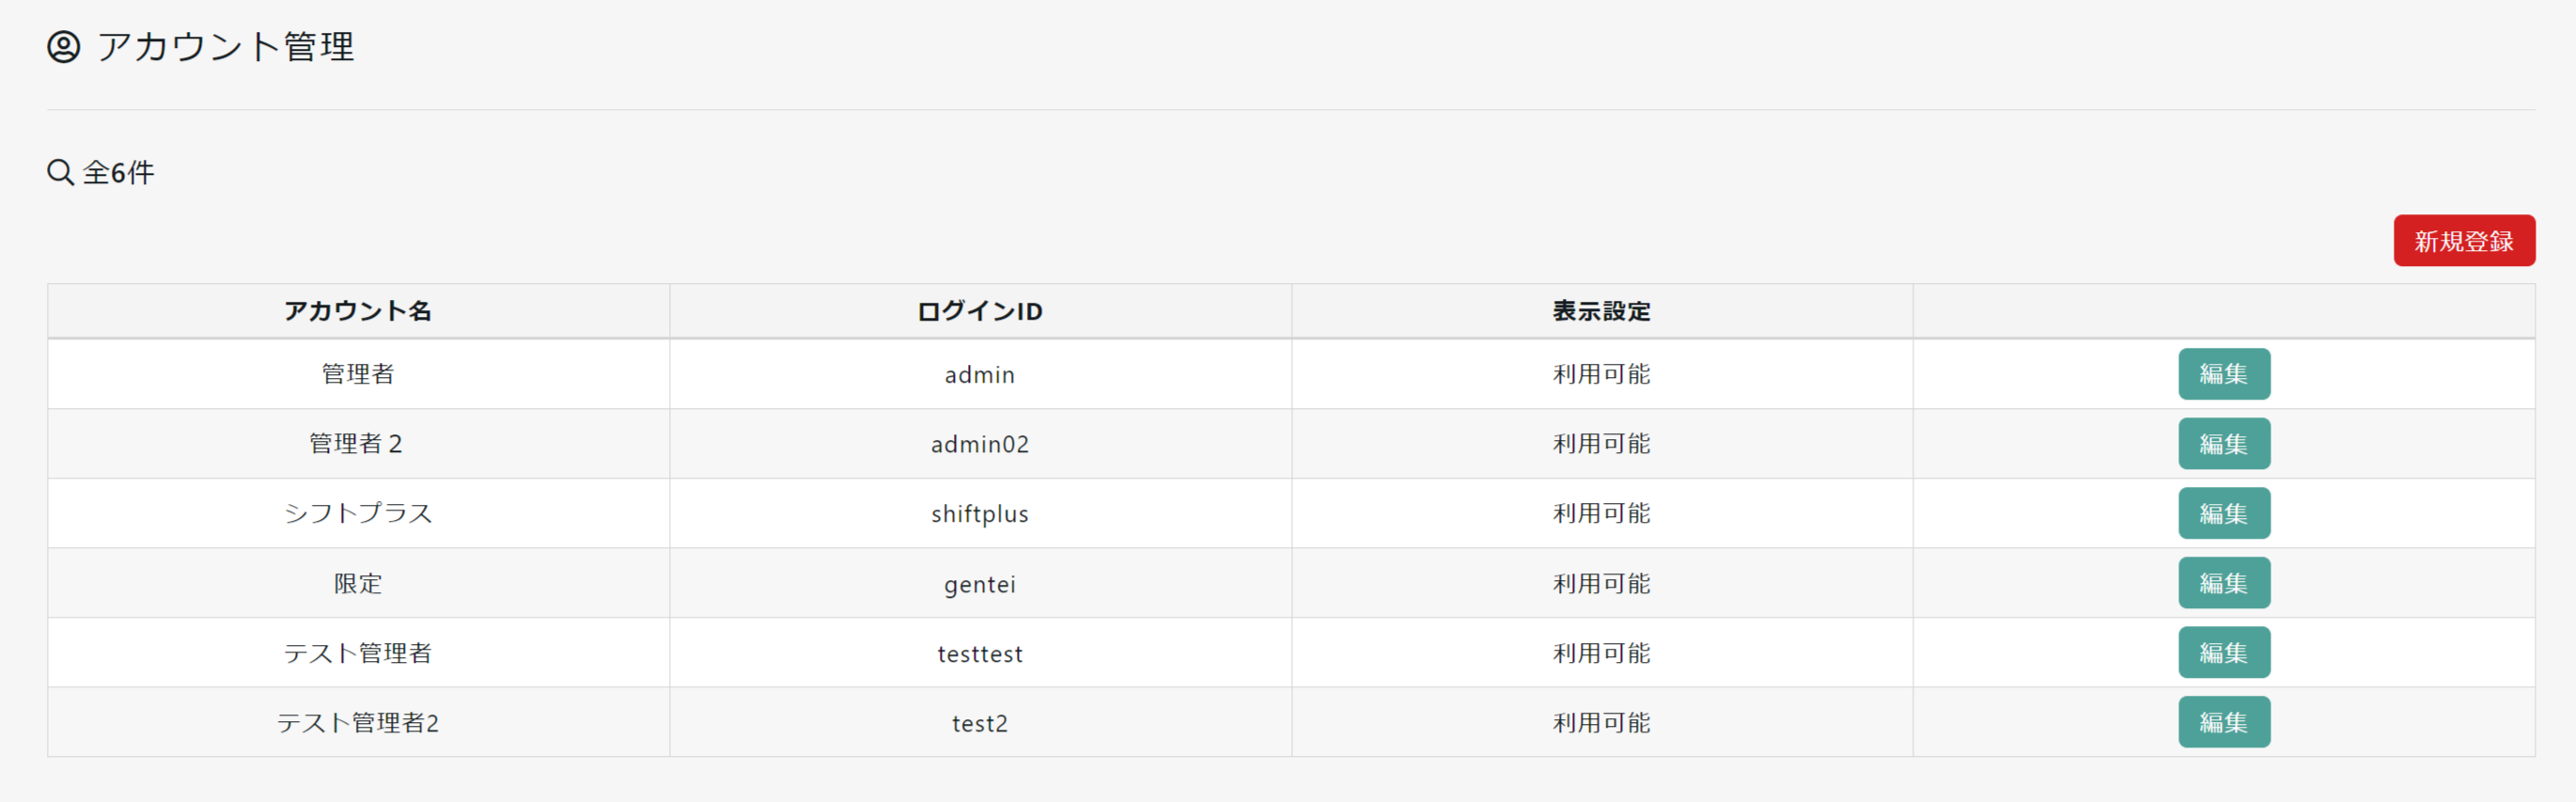The height and width of the screenshot is (802, 2576).
Task: Click 編集 button for admin account
Action: click(2223, 374)
